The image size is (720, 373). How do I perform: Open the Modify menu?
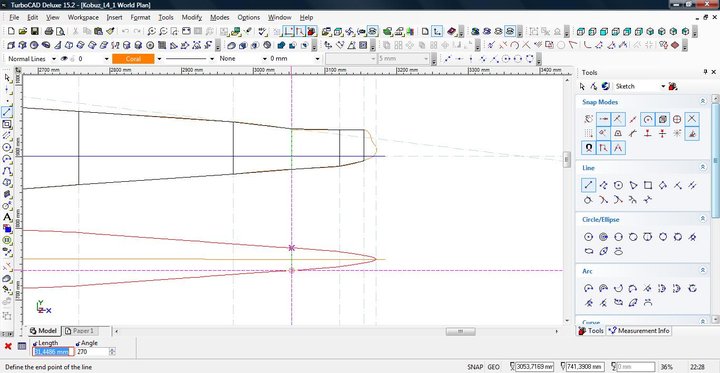[x=192, y=17]
